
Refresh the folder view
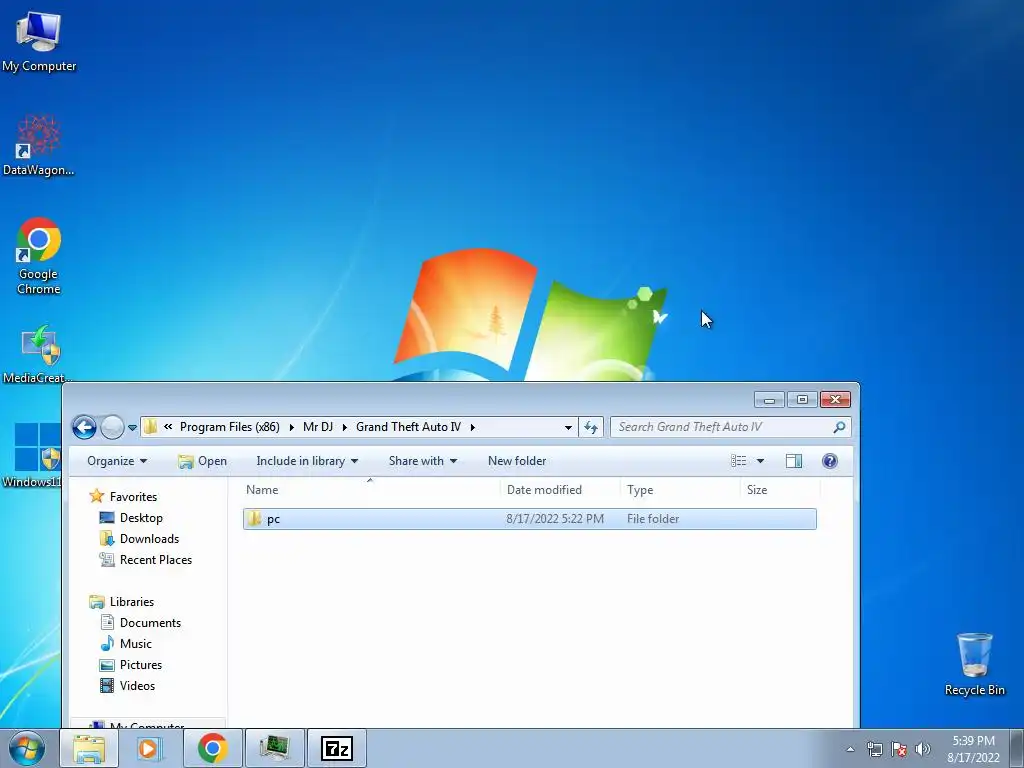point(591,427)
